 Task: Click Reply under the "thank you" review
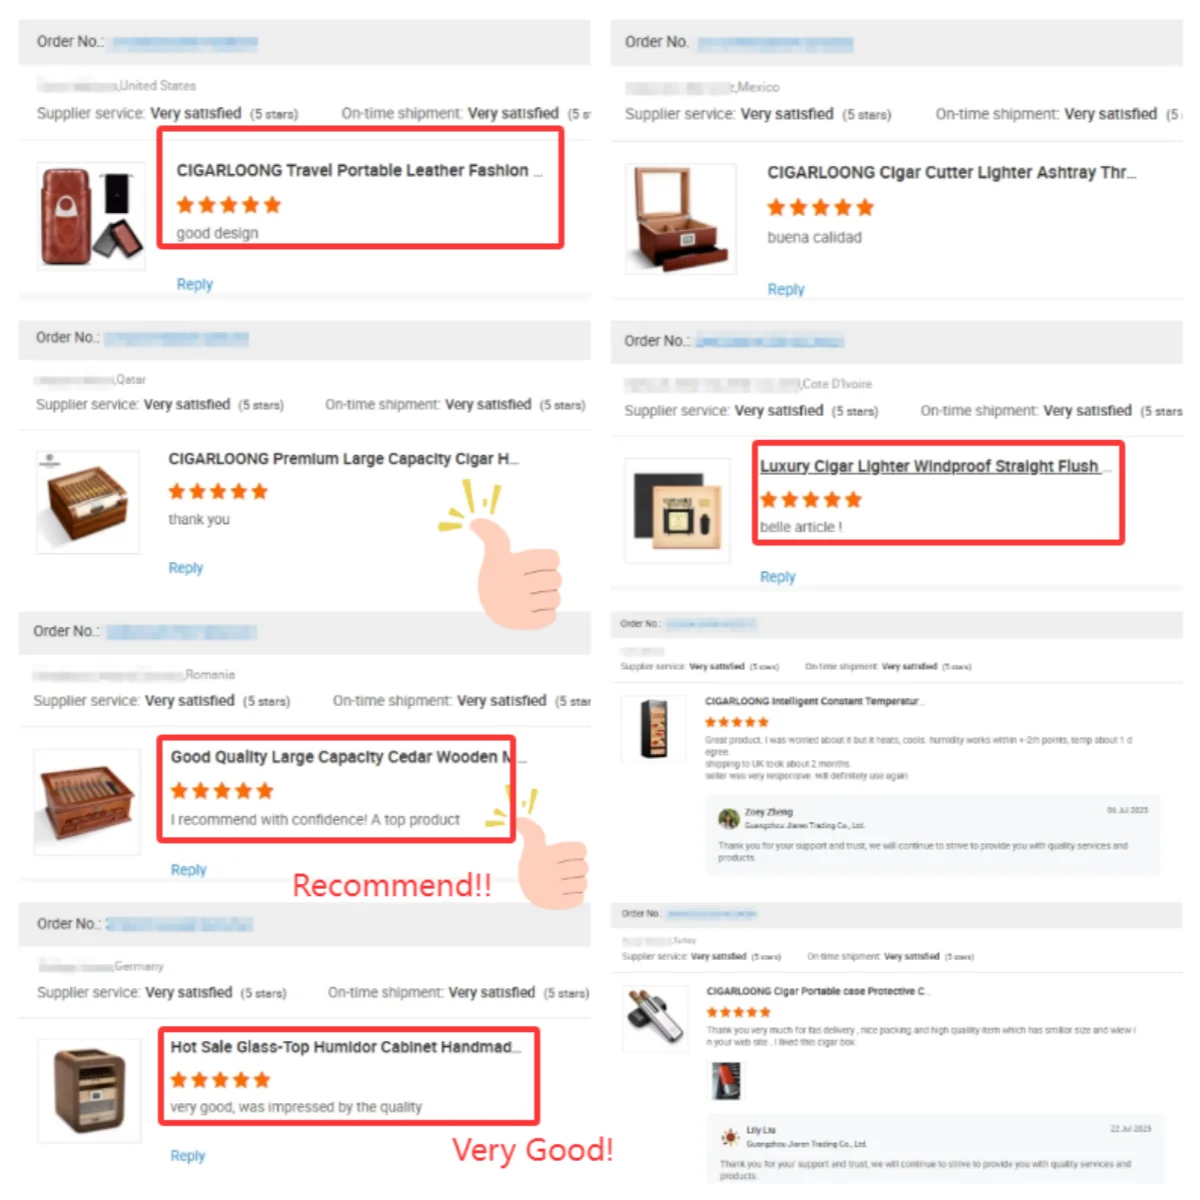click(x=185, y=567)
